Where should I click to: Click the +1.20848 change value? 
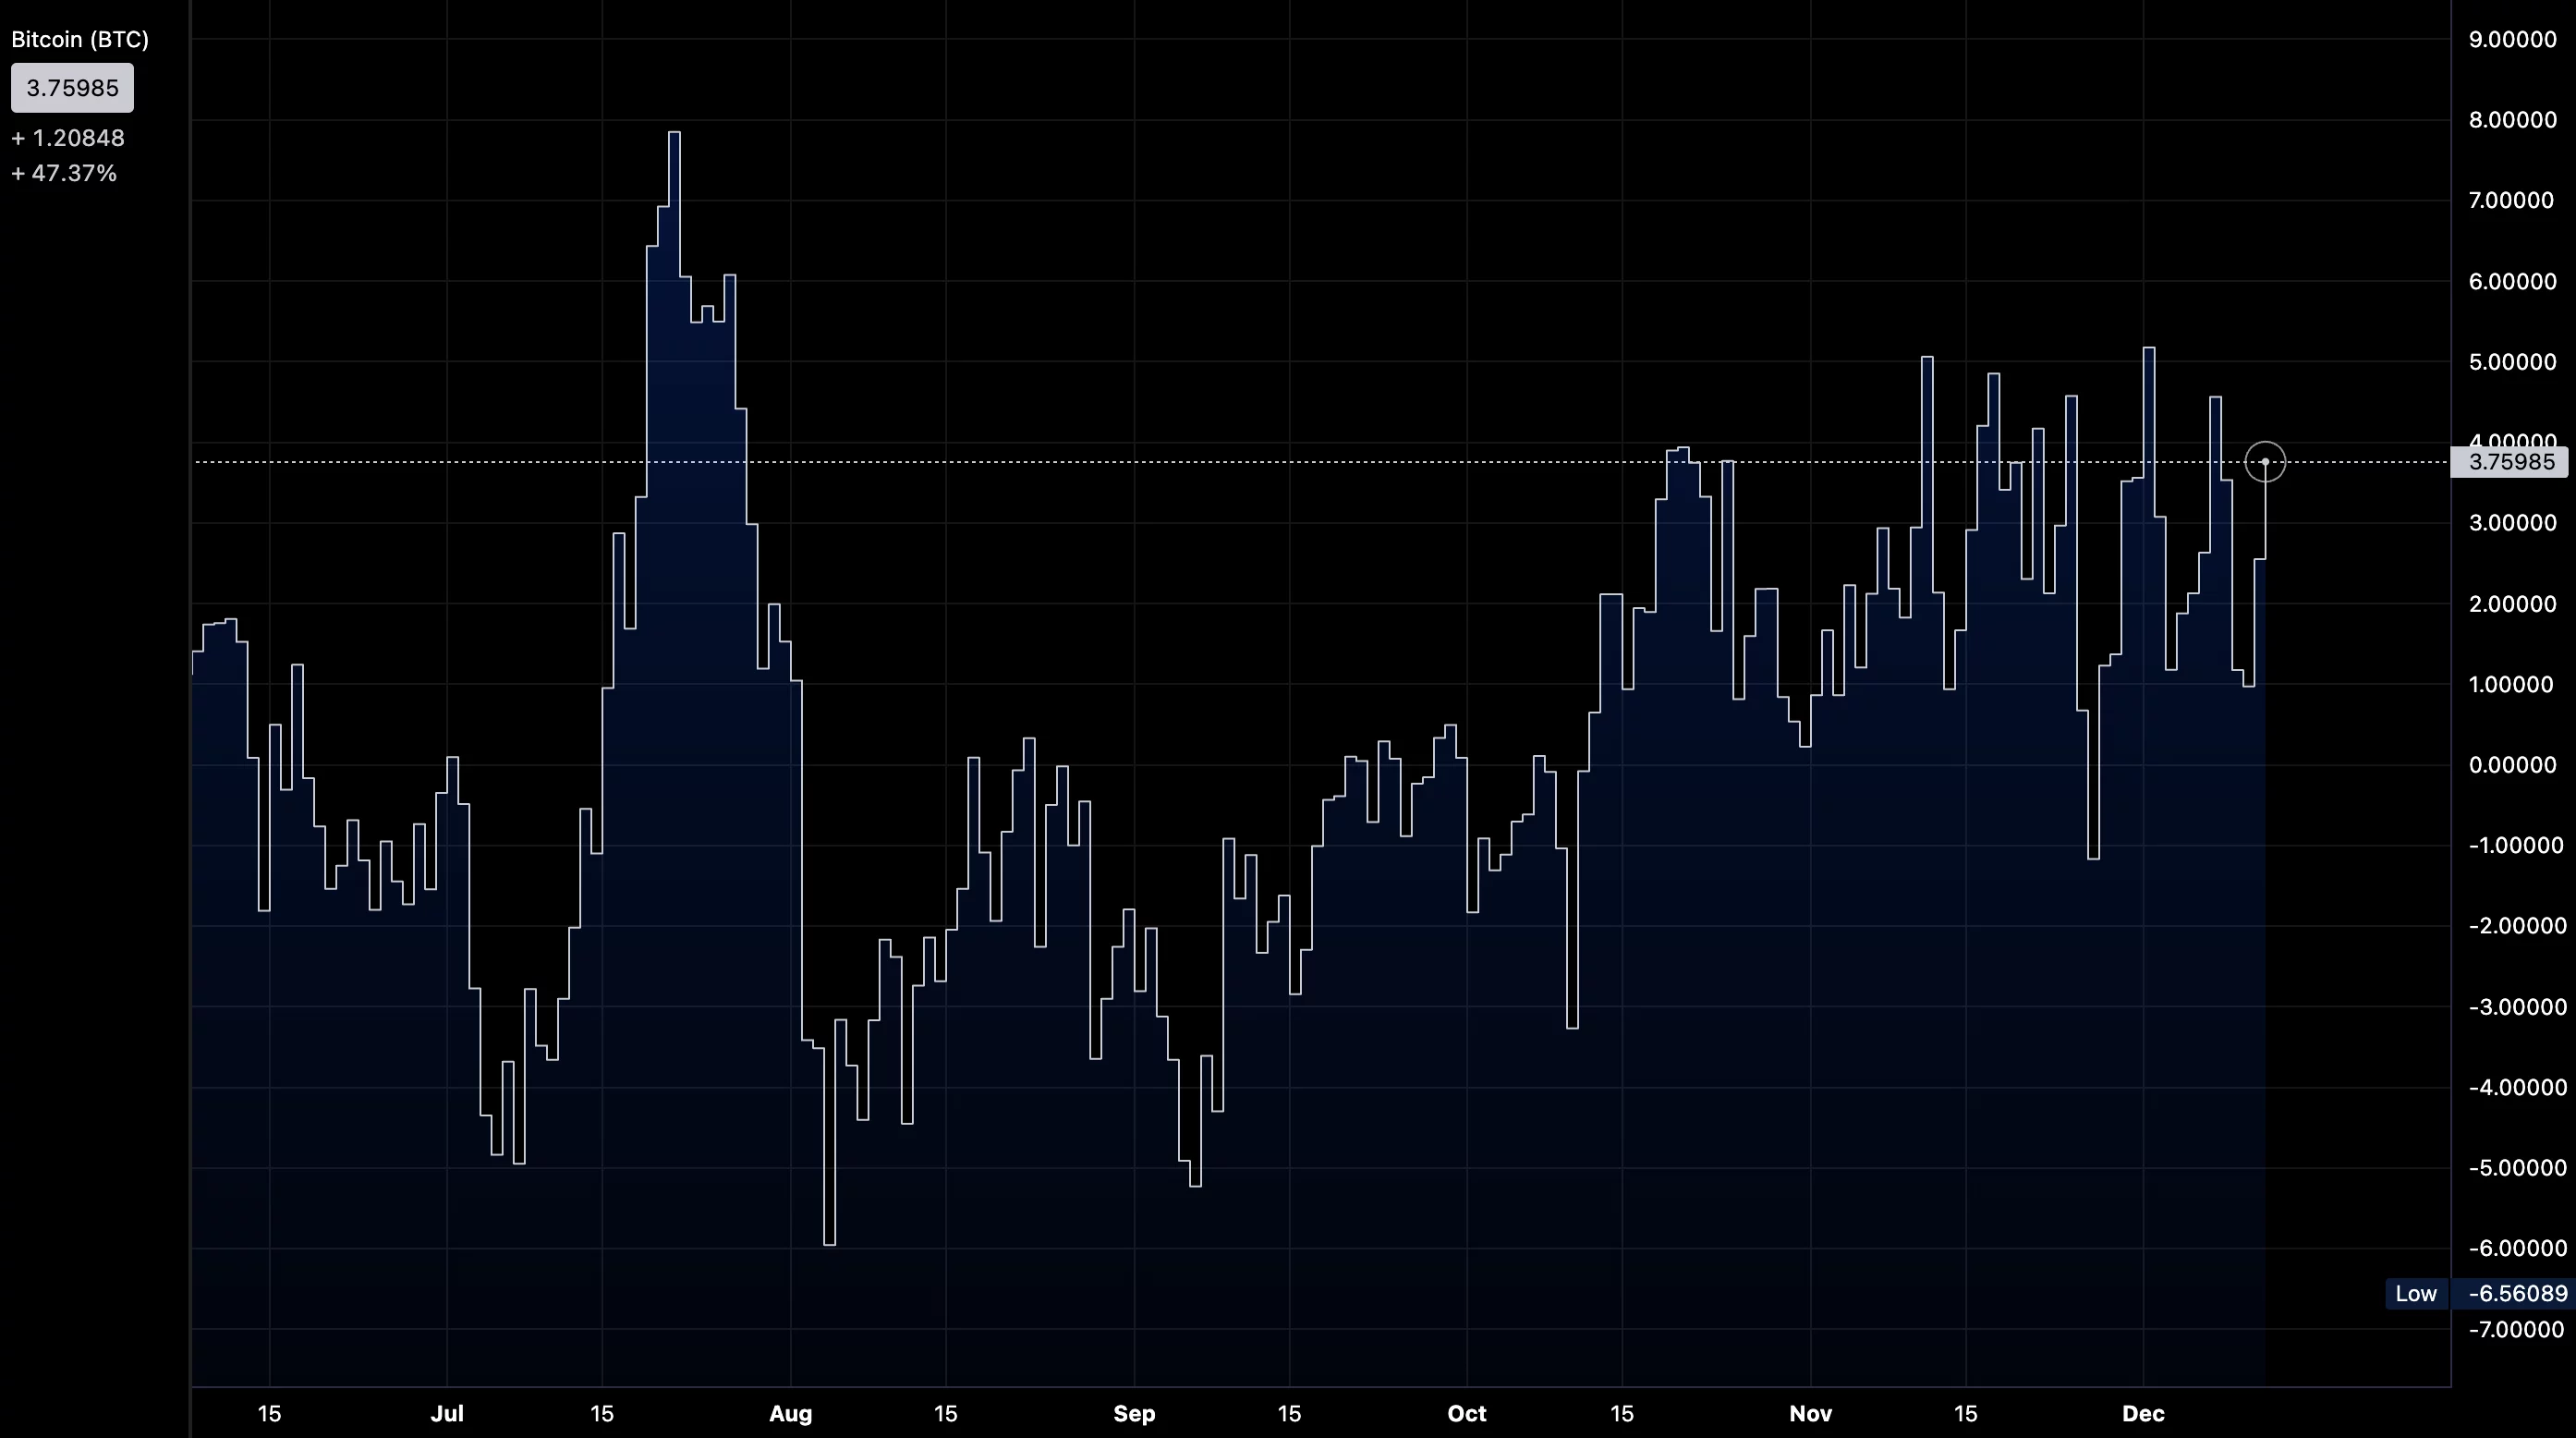pyautogui.click(x=67, y=138)
